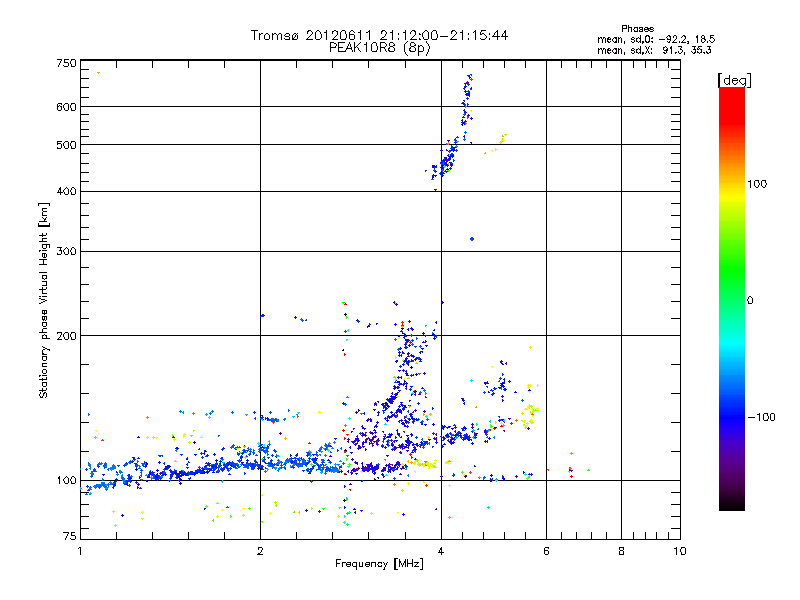The width and height of the screenshot is (800, 600).
Task: Click the '300' y-axis tick label
Action: point(66,251)
